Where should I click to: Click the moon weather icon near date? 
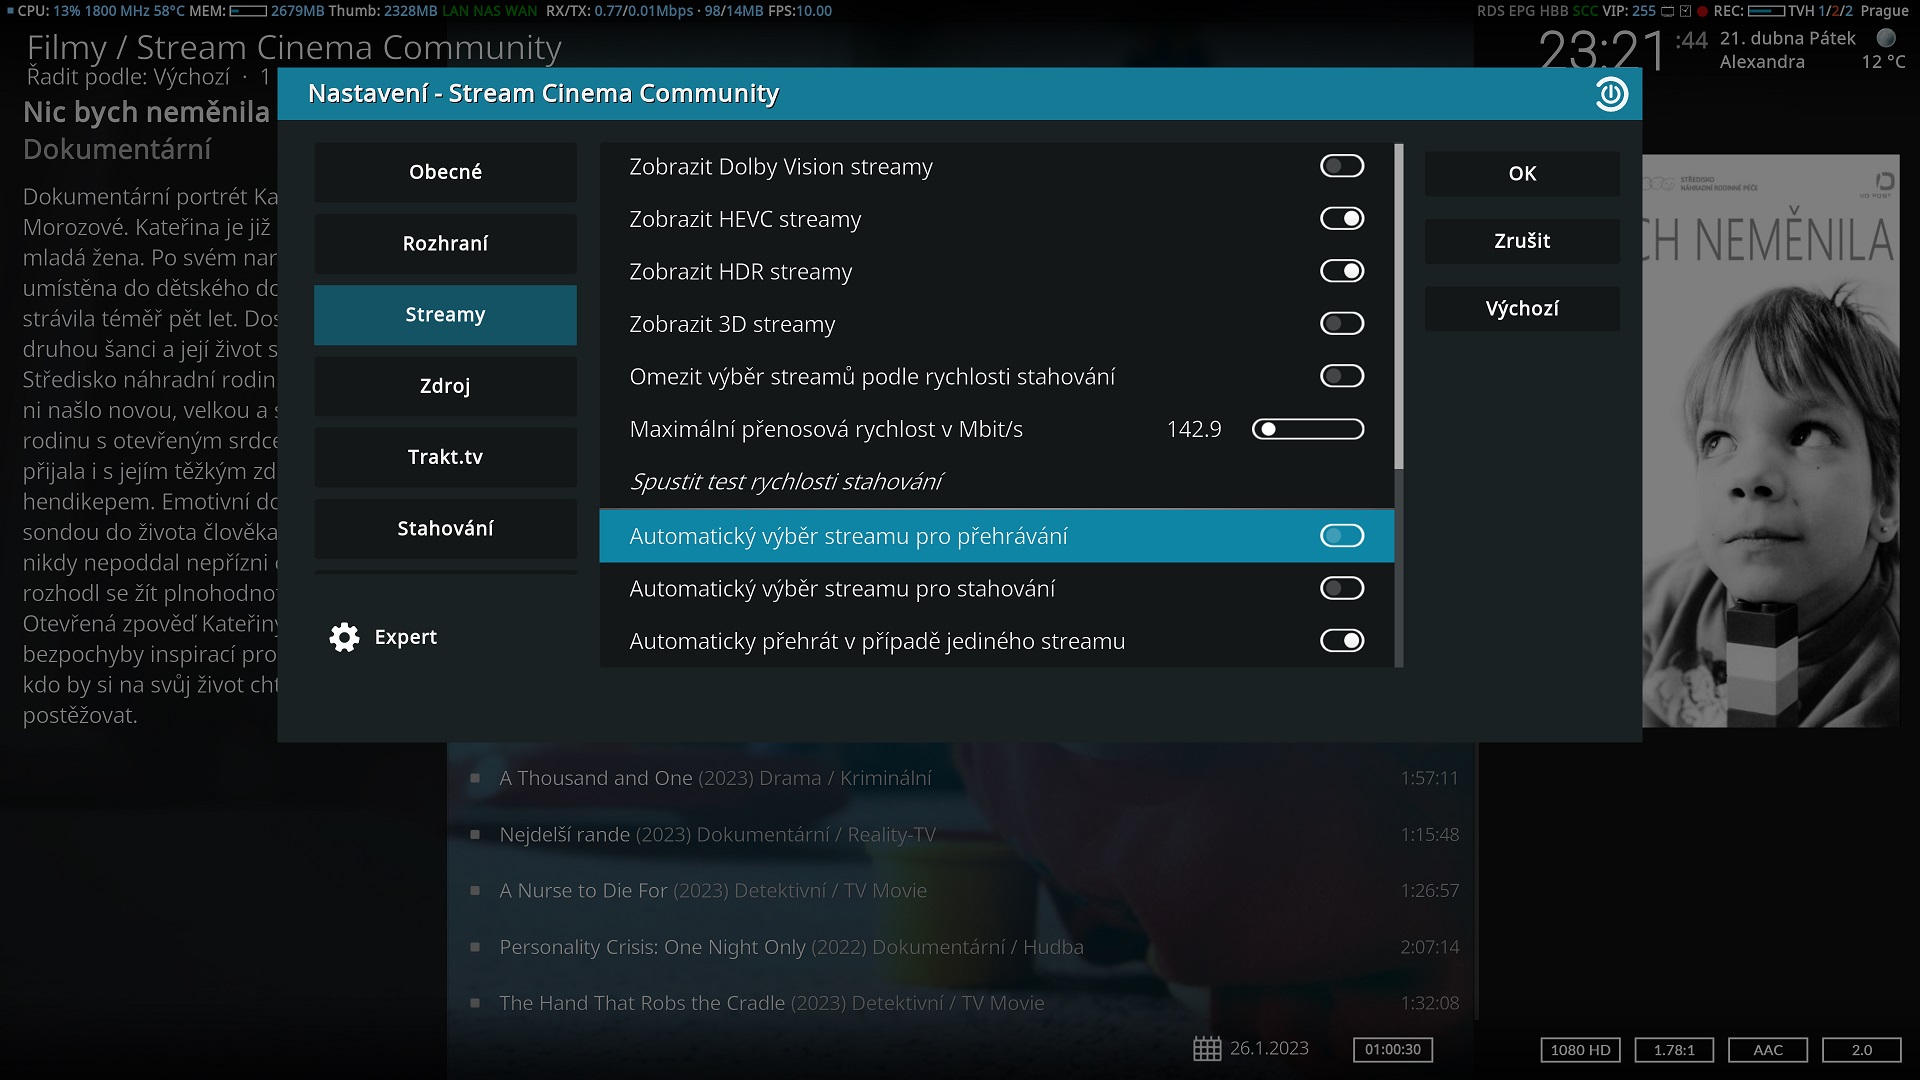[1886, 38]
